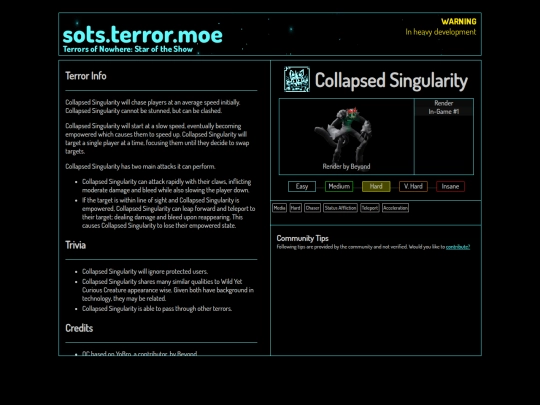Click the small Hard tag

(x=295, y=208)
